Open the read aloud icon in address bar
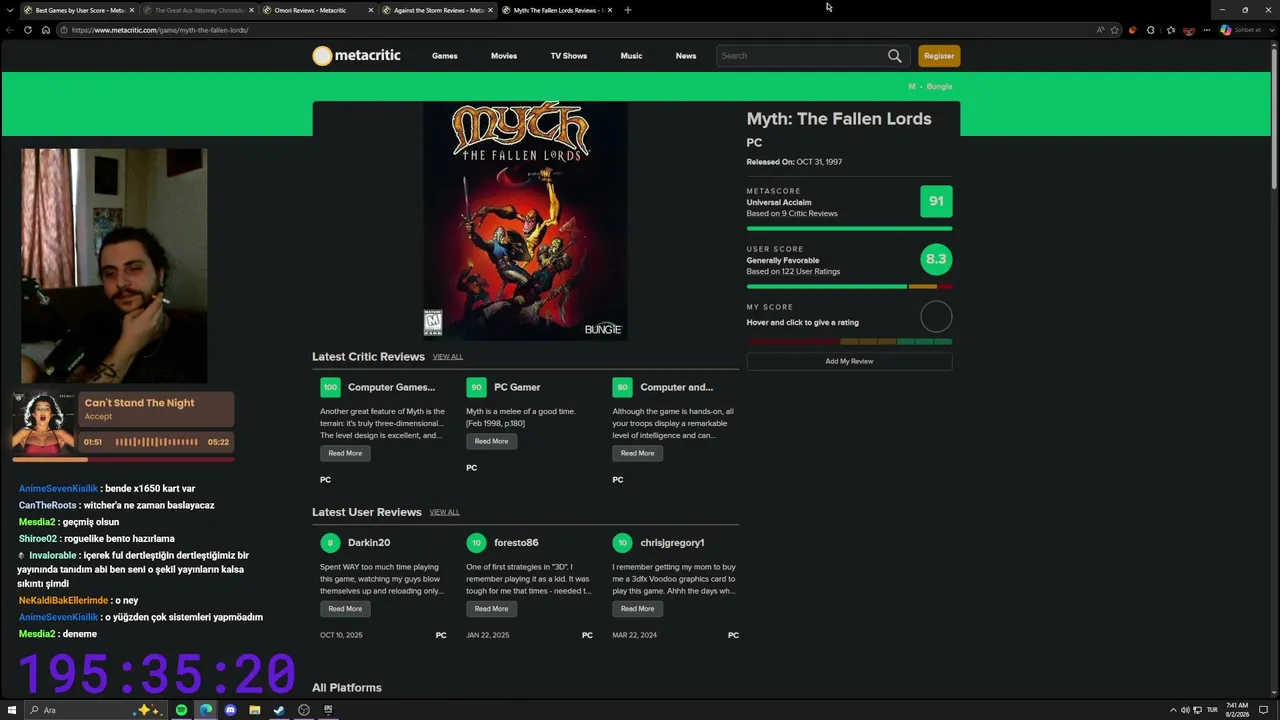Viewport: 1280px width, 720px height. (x=1100, y=30)
